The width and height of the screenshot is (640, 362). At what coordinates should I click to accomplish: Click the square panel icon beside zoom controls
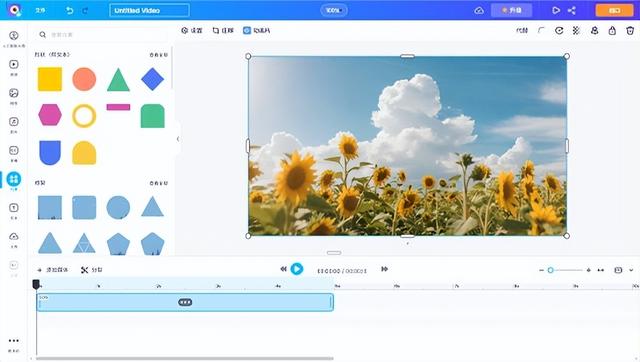(618, 270)
